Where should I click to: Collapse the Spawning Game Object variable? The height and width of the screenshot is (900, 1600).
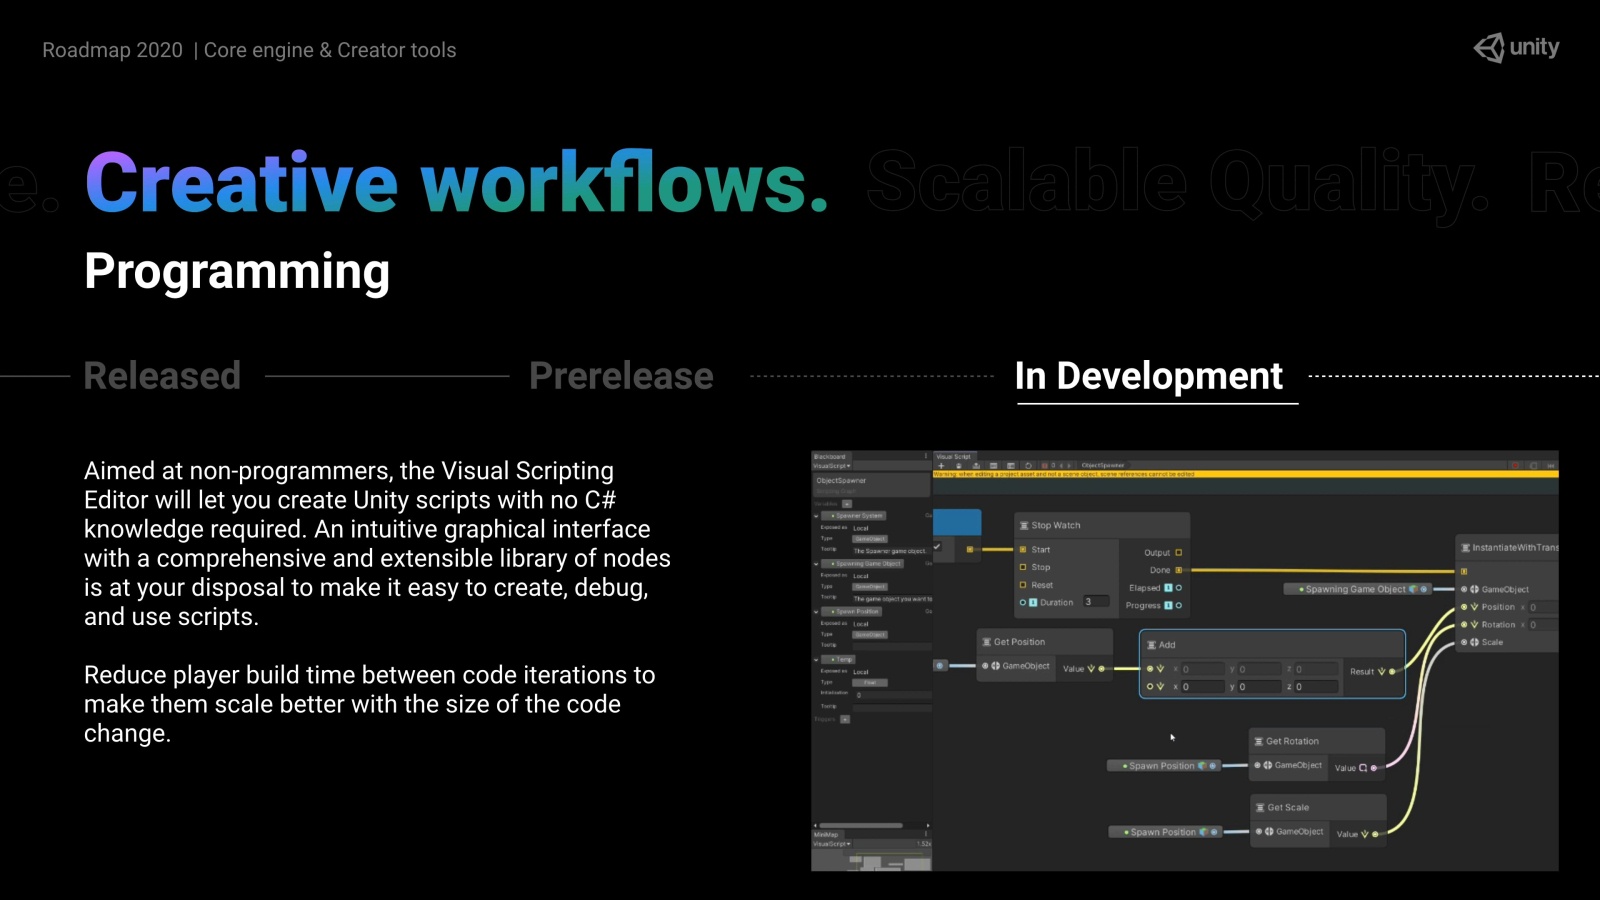[x=816, y=564]
